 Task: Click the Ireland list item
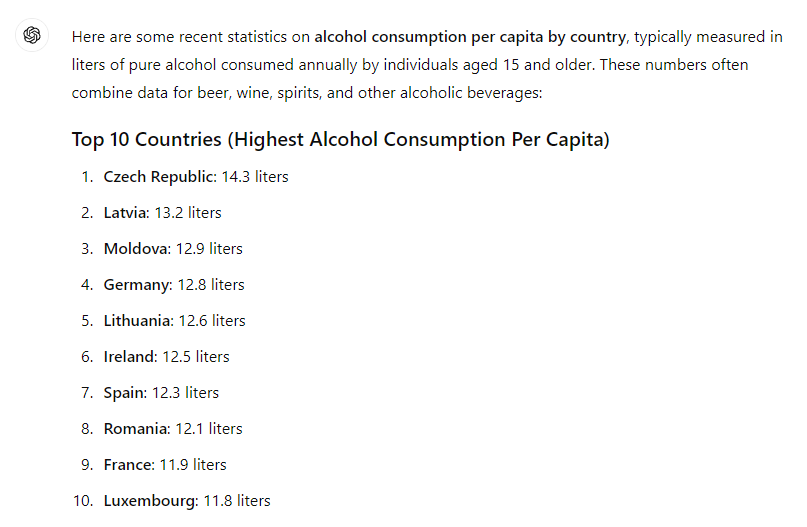(166, 357)
